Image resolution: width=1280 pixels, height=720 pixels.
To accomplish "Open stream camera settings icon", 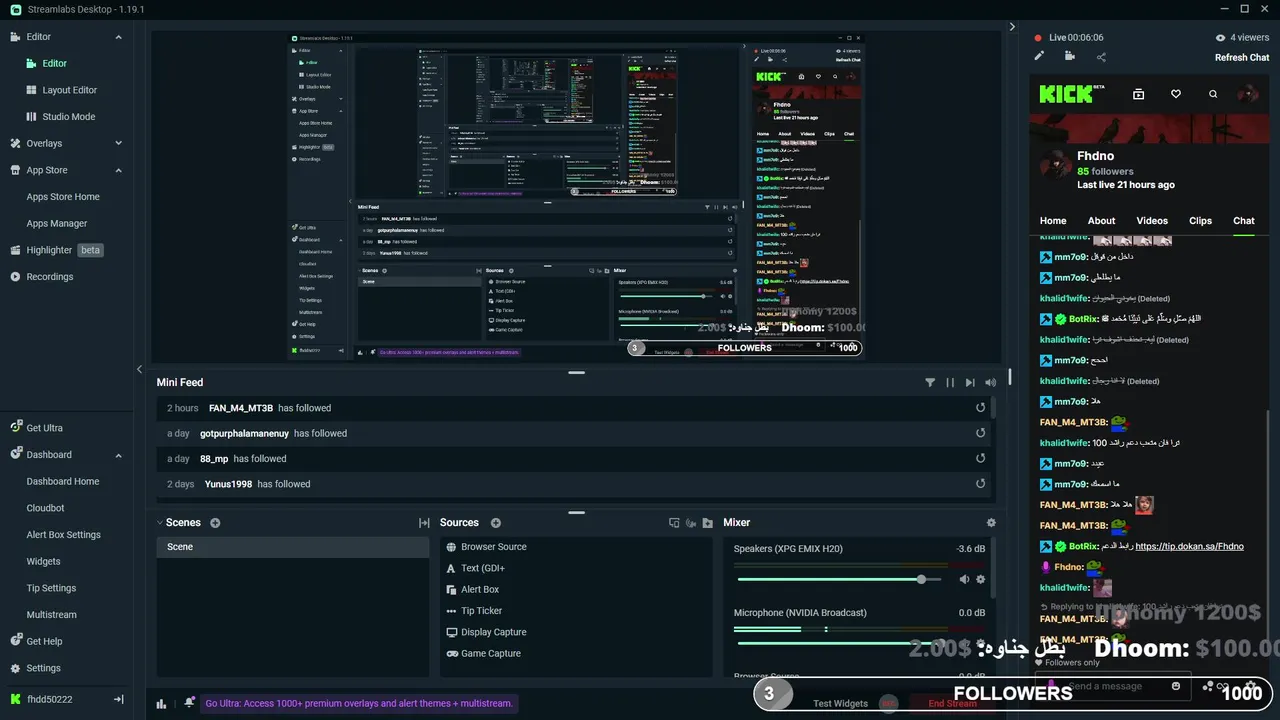I will [x=1070, y=57].
